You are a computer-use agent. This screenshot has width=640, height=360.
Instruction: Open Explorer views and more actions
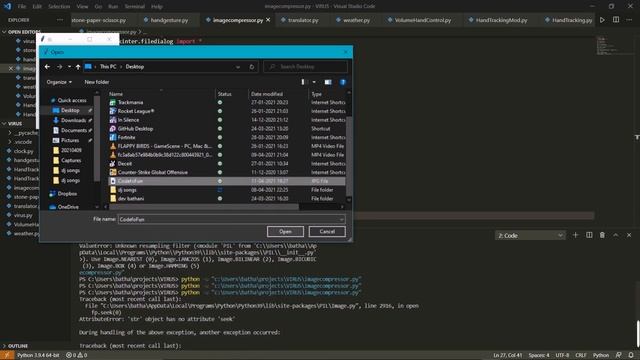point(60,20)
